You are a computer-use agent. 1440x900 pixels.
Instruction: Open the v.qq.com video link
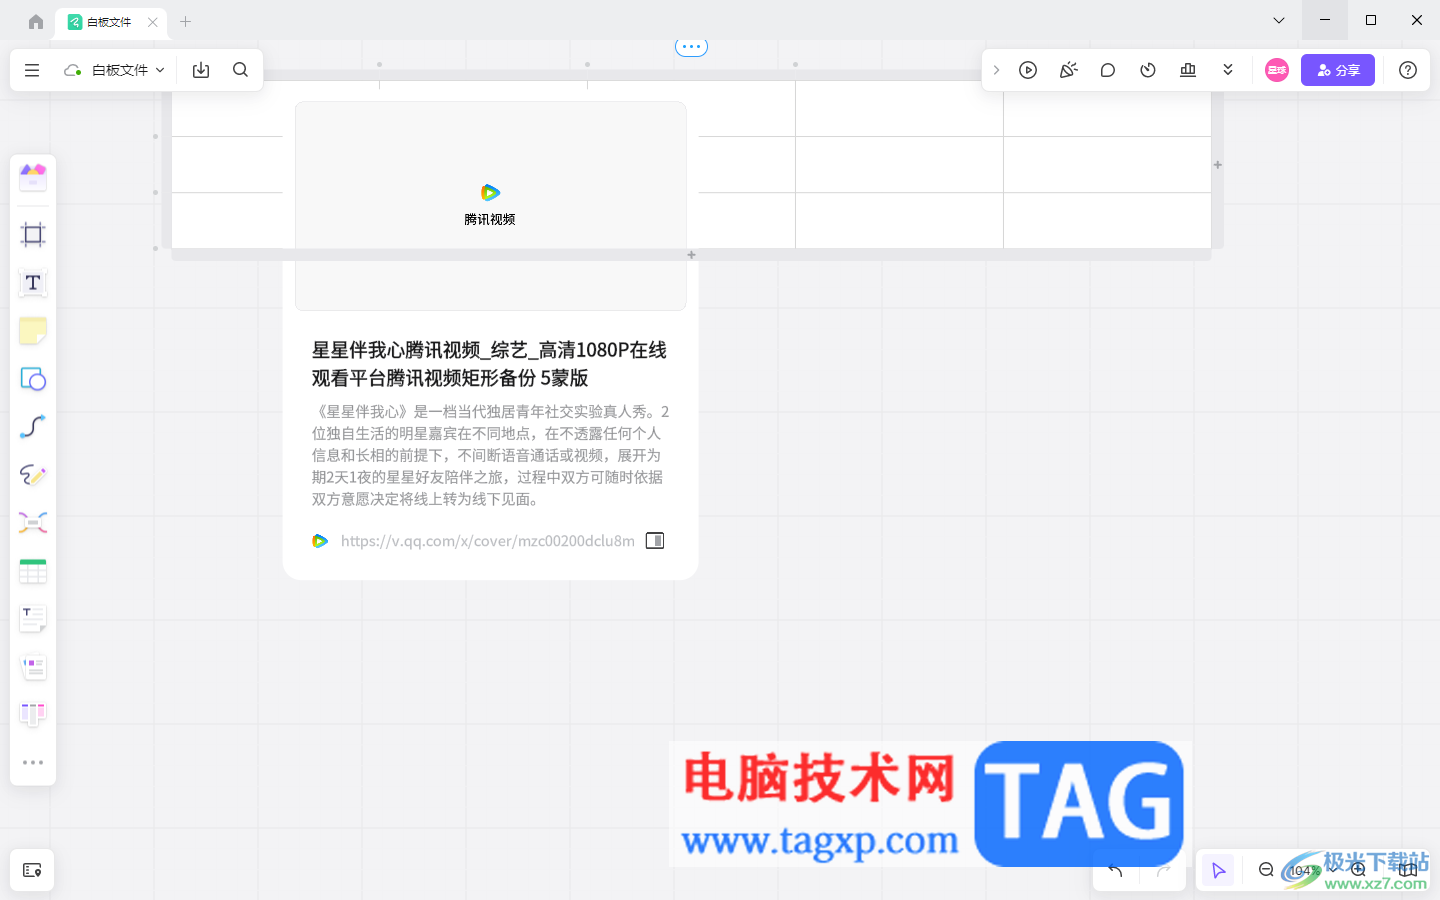[x=488, y=541]
